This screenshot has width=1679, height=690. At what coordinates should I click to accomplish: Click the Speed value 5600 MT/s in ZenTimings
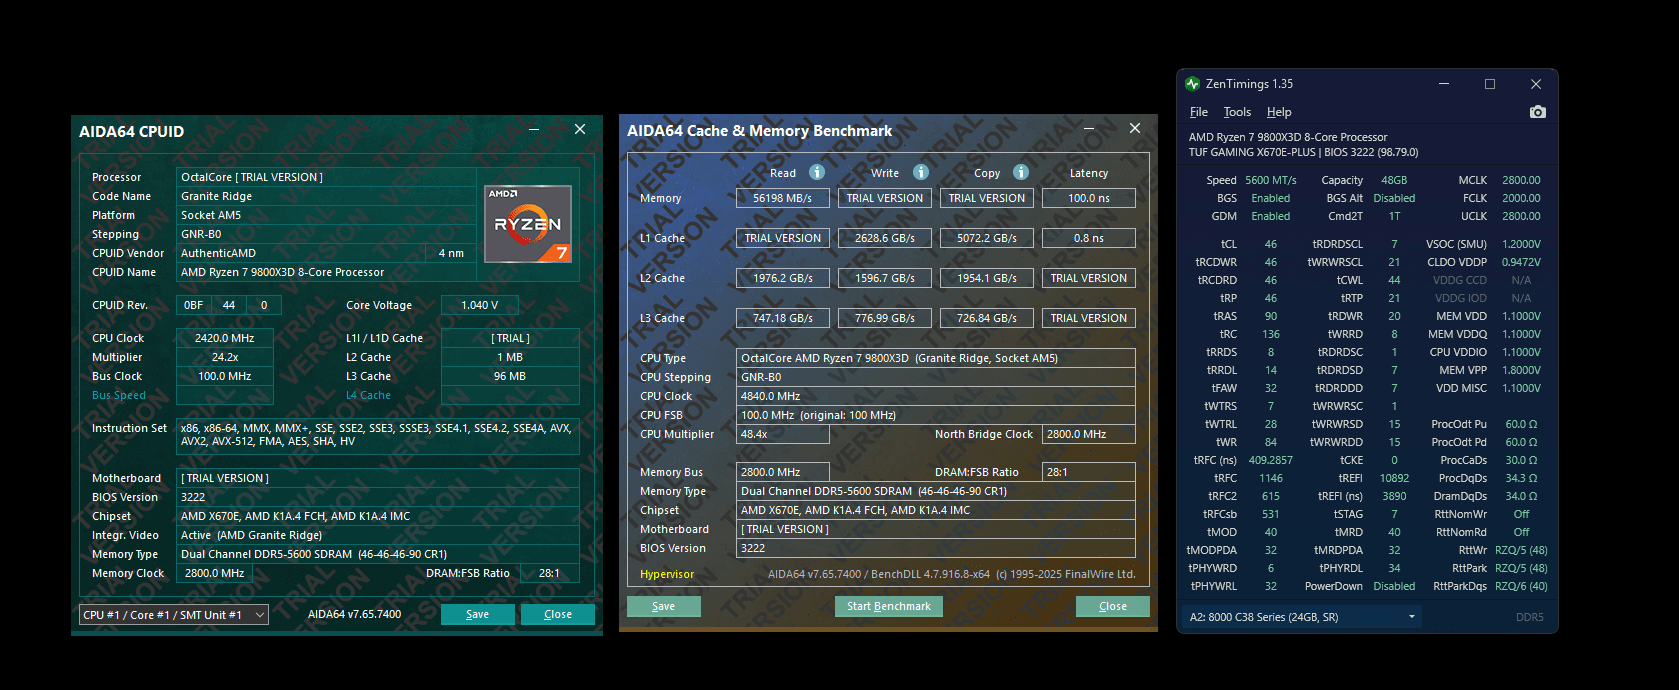click(1271, 180)
